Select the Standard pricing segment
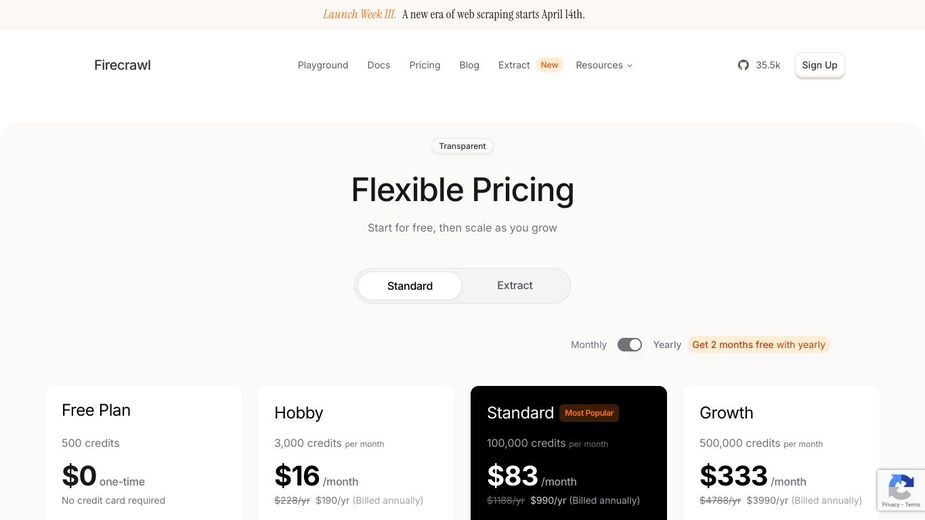Image resolution: width=925 pixels, height=520 pixels. pyautogui.click(x=409, y=286)
